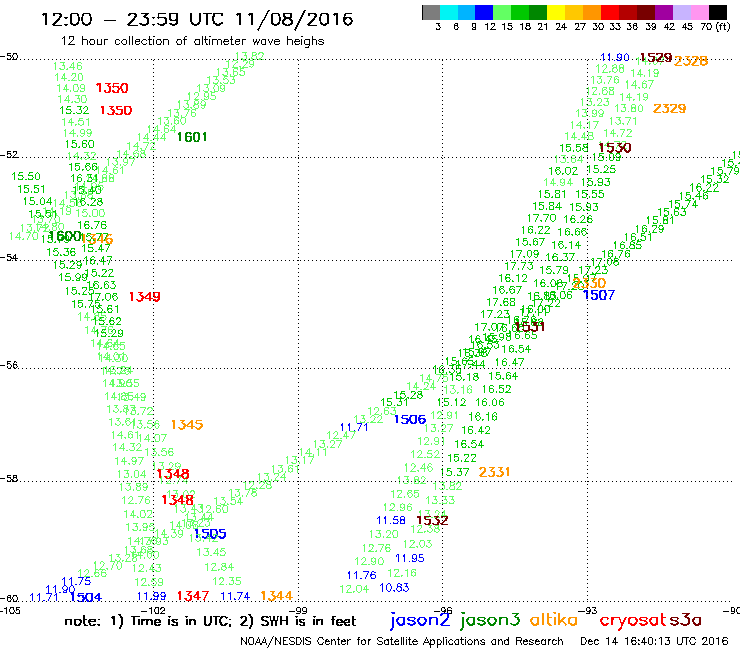Click the '70 (ft)' scale label
740x650 pixels.
[x=715, y=27]
